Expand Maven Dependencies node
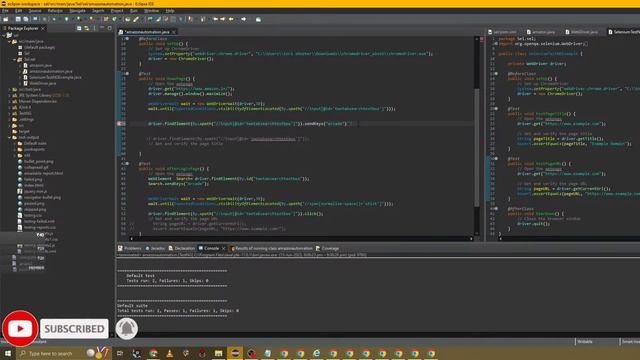This screenshot has width=640, height=360. [x=9, y=101]
